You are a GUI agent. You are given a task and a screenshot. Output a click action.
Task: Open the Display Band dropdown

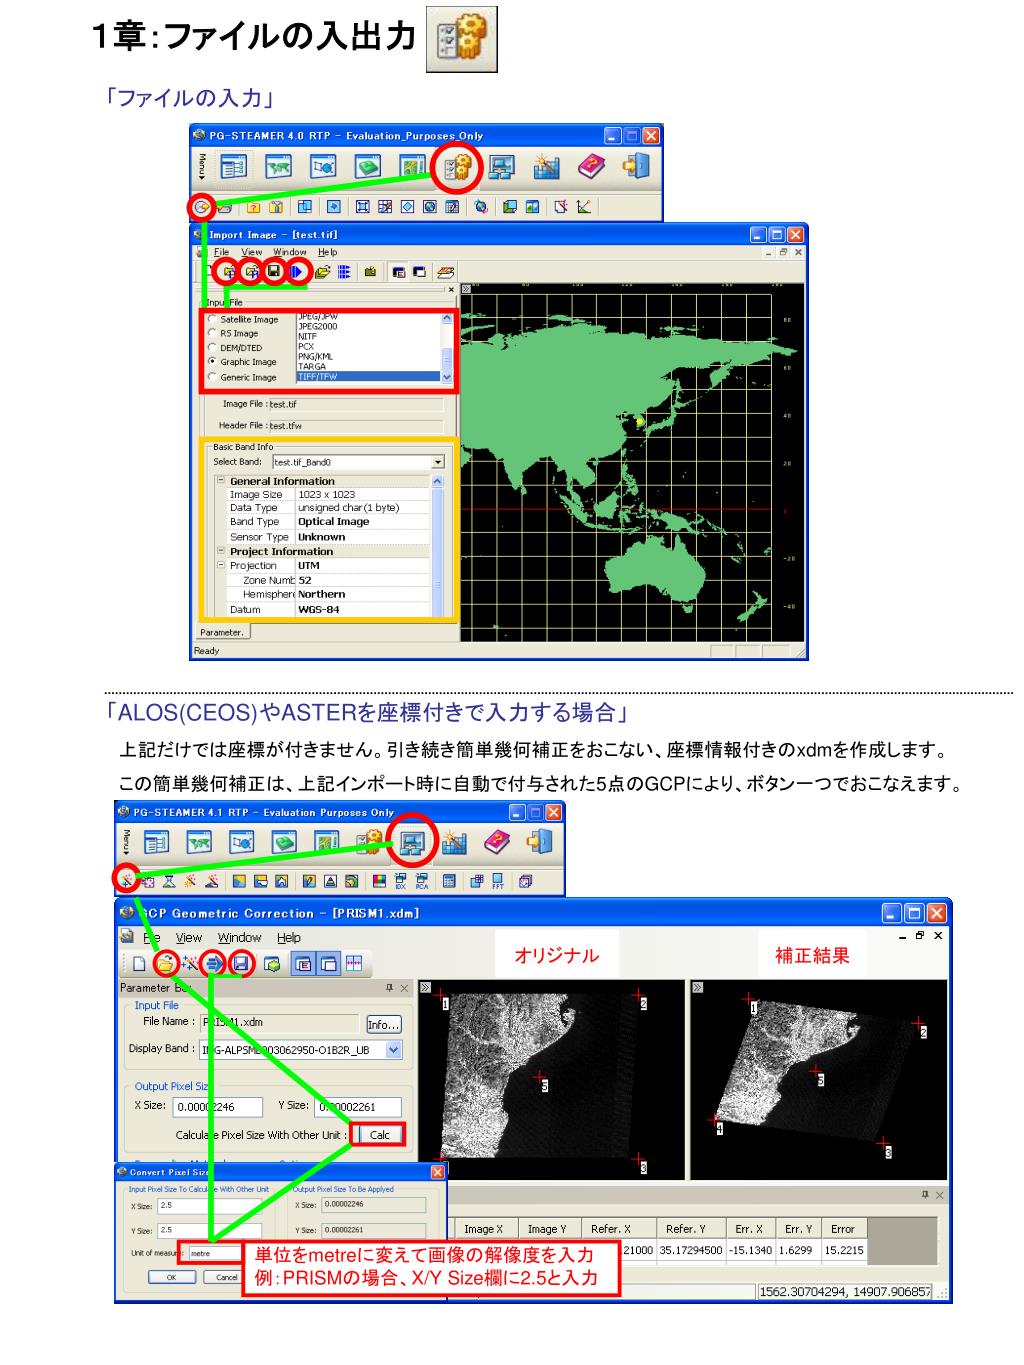[x=393, y=1050]
